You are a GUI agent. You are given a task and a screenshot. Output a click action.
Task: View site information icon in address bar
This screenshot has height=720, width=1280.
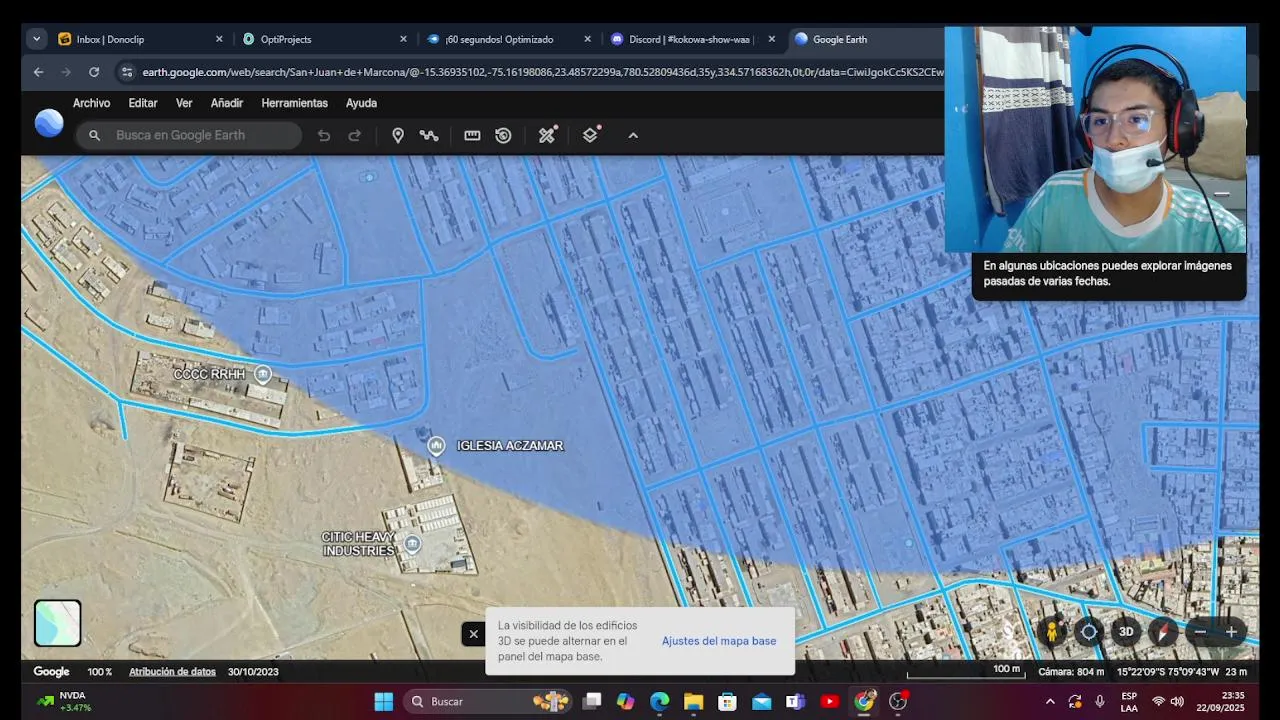point(126,72)
